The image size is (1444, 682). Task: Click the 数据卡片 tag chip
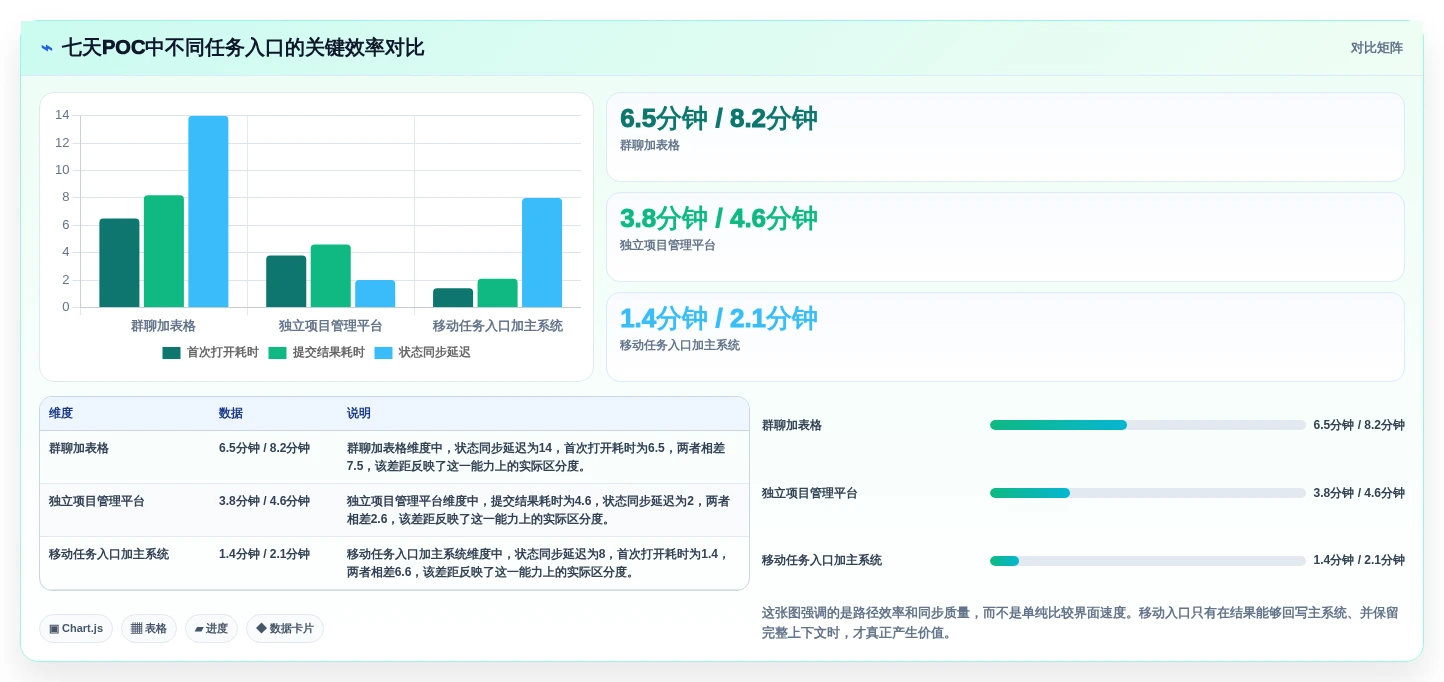click(285, 629)
